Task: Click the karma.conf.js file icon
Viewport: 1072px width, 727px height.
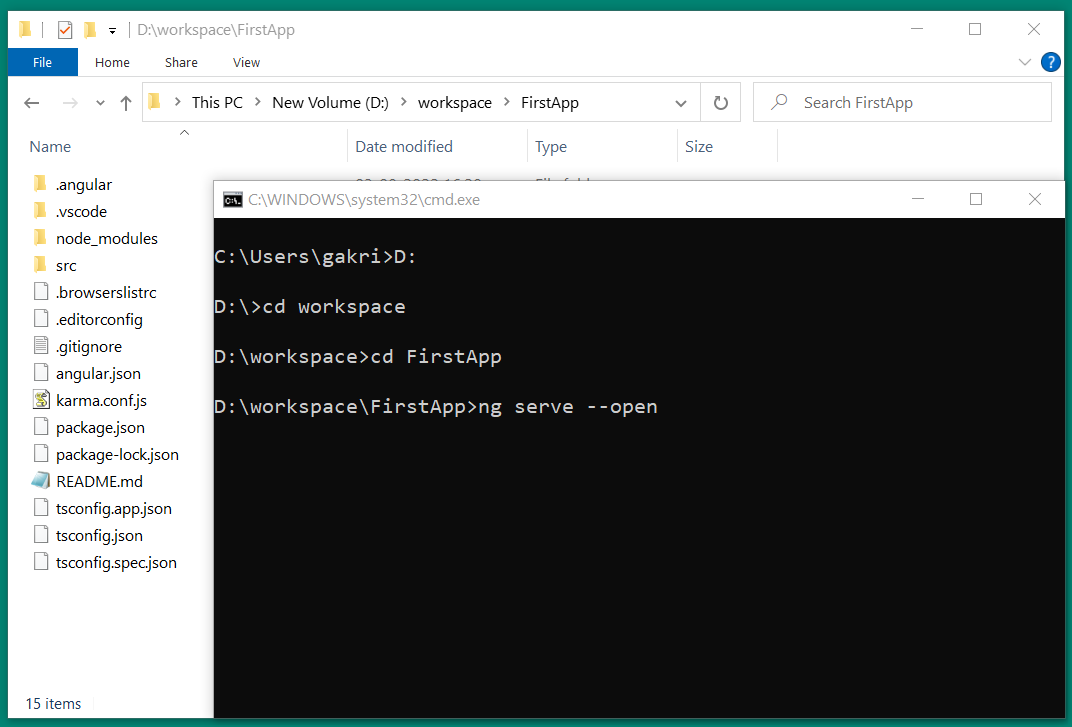Action: coord(41,400)
